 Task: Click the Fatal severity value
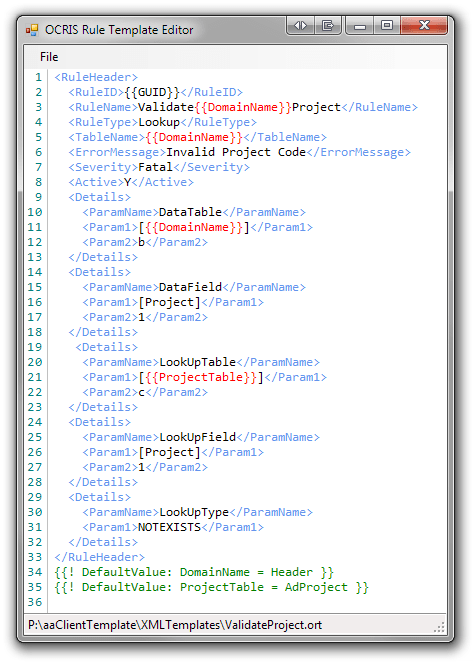[x=155, y=167]
